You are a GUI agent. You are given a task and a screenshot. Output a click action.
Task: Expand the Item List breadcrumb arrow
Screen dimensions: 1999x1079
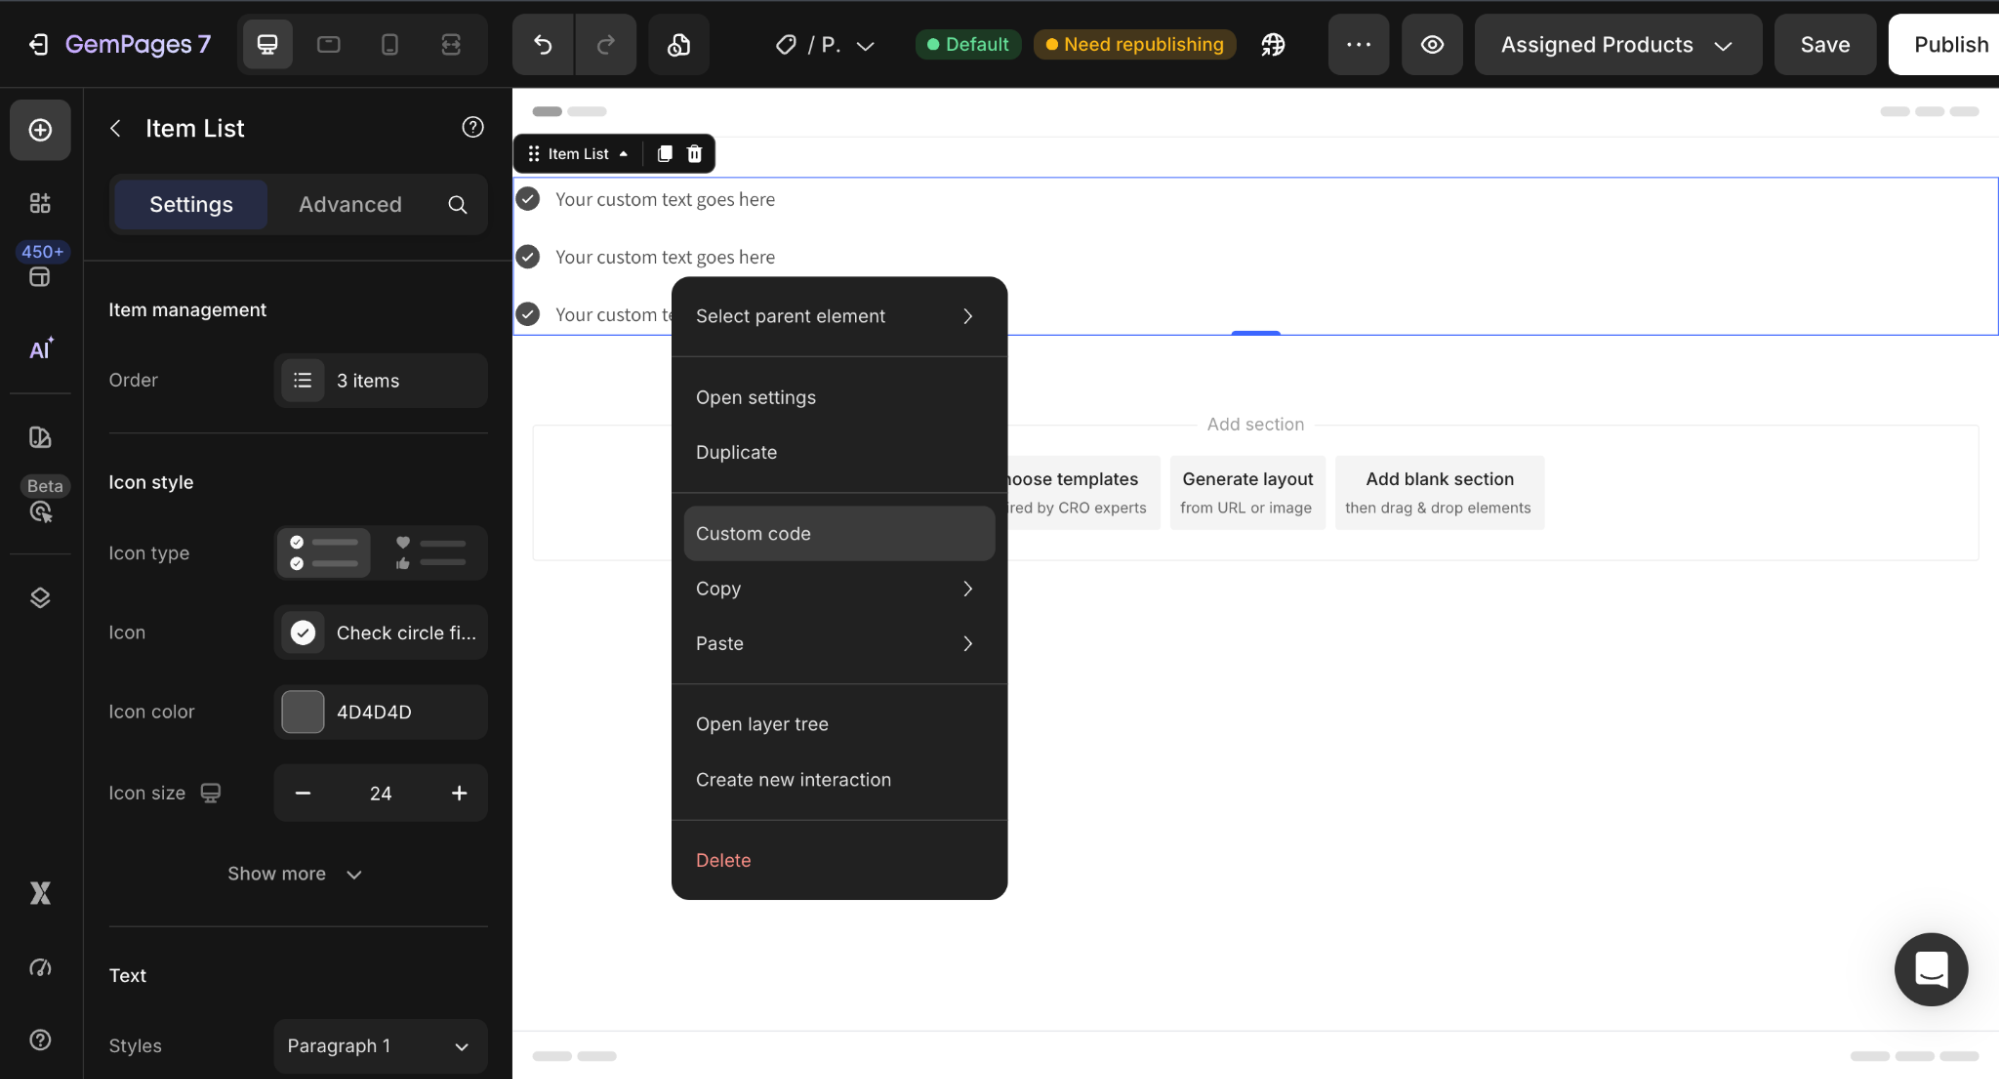623,153
